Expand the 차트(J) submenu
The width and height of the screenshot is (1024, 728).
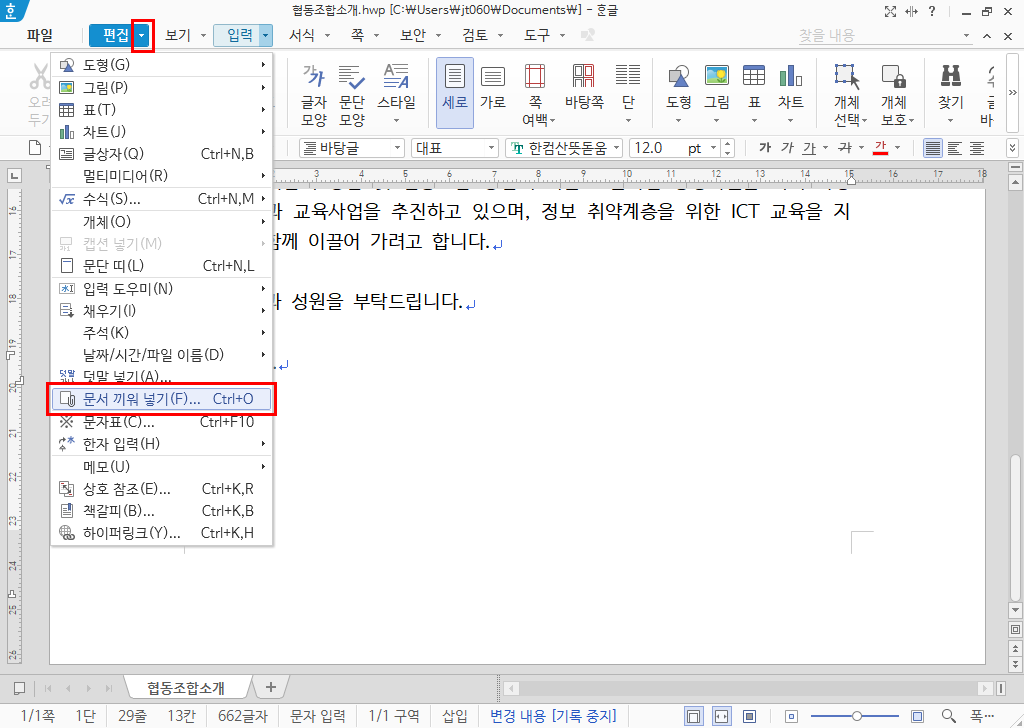[x=161, y=131]
